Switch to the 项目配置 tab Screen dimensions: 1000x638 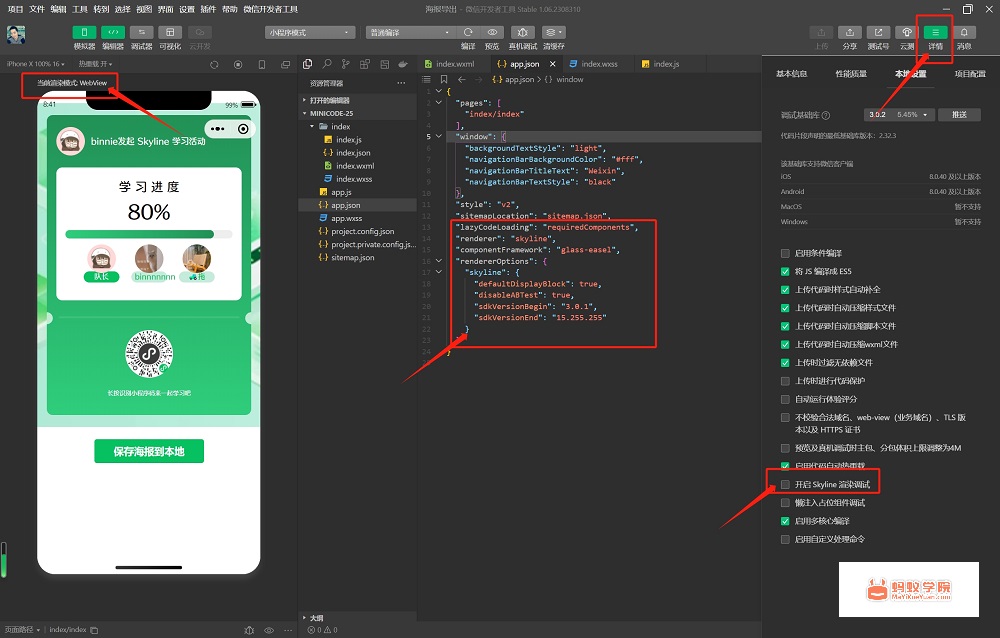pyautogui.click(x=970, y=74)
